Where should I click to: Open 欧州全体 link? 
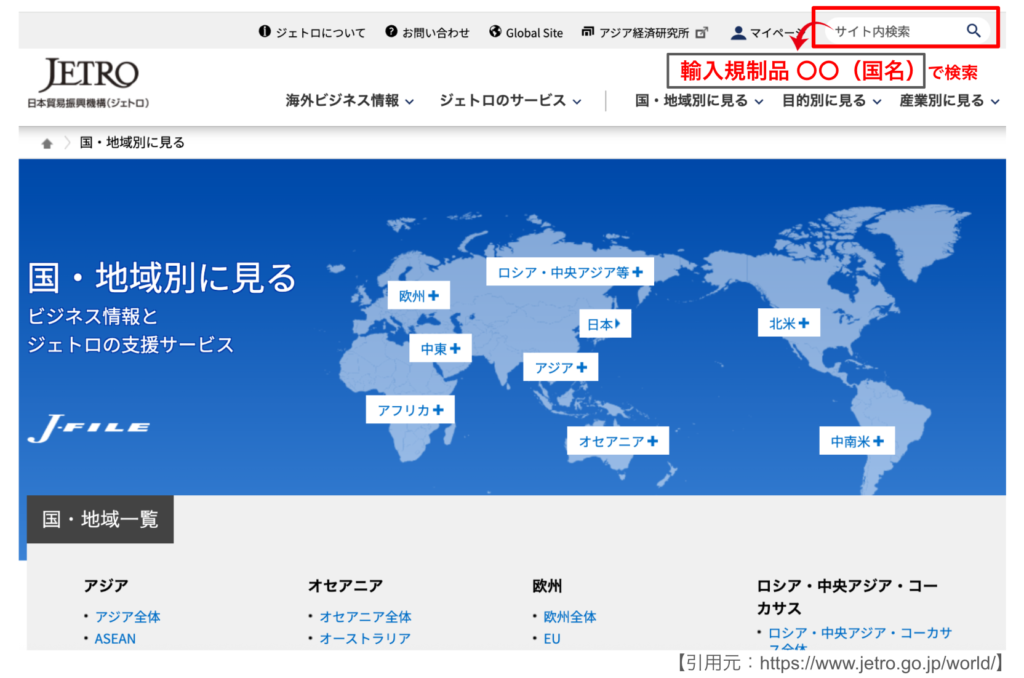(569, 616)
